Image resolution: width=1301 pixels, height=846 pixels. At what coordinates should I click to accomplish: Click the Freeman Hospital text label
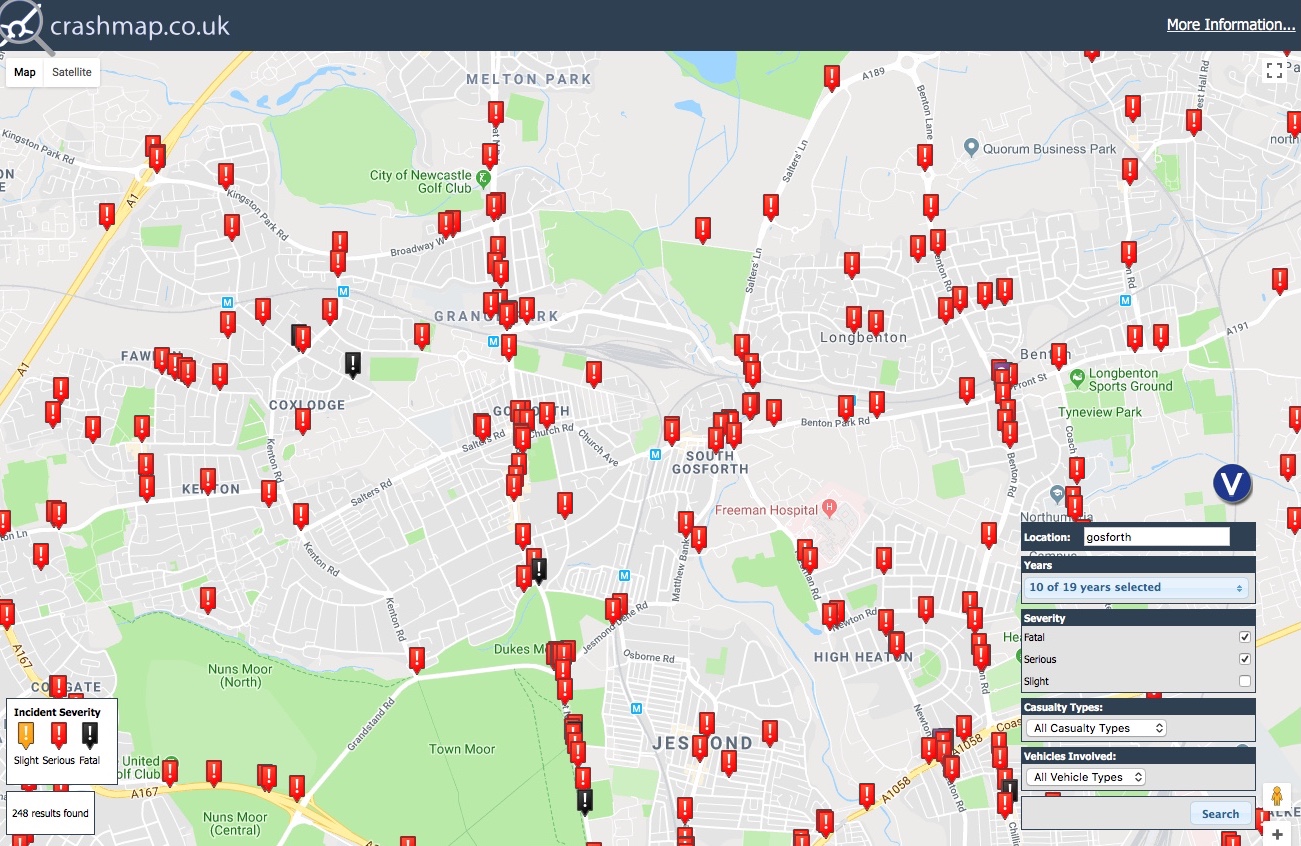[x=766, y=510]
